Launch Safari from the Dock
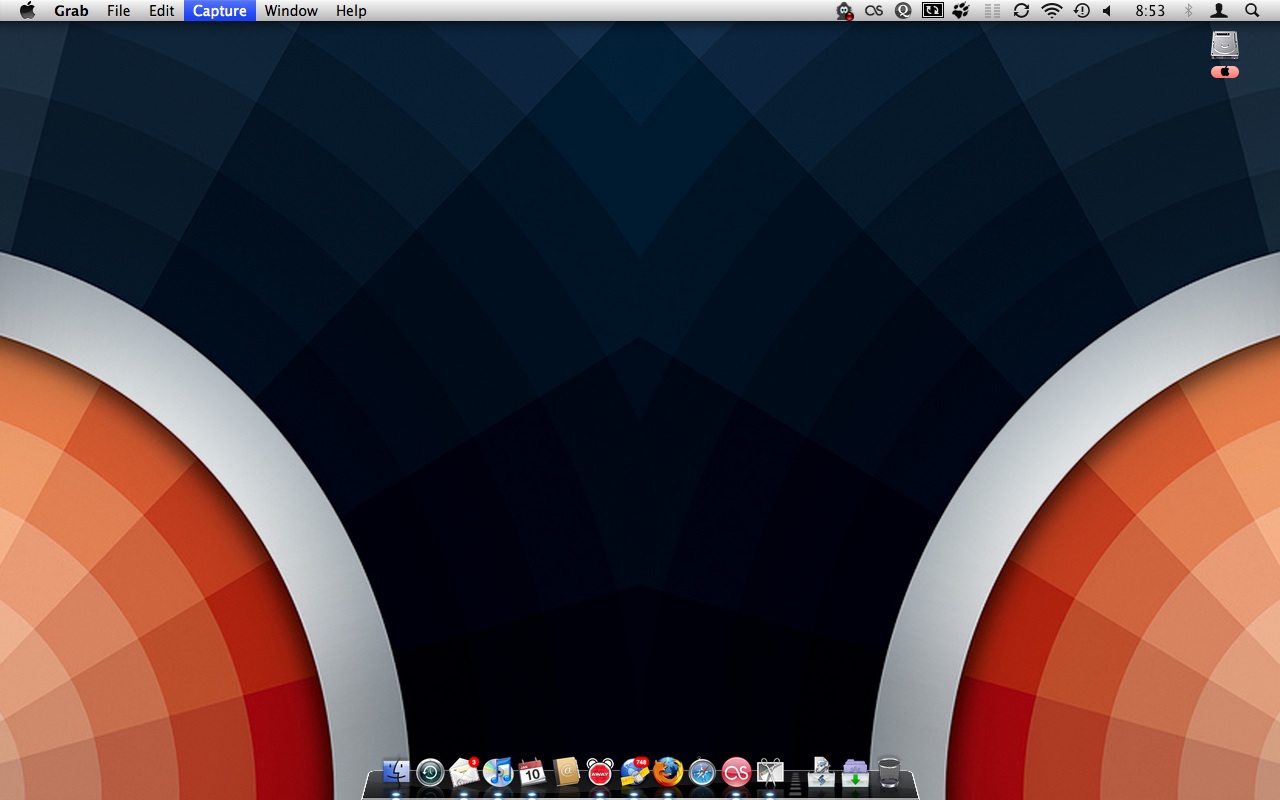The image size is (1280, 800). click(702, 771)
